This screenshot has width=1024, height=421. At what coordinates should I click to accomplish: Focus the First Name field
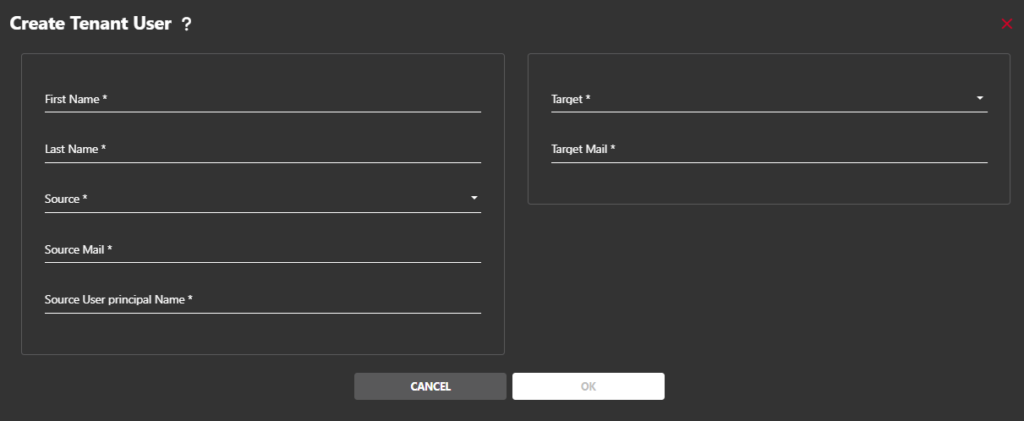[x=263, y=100]
